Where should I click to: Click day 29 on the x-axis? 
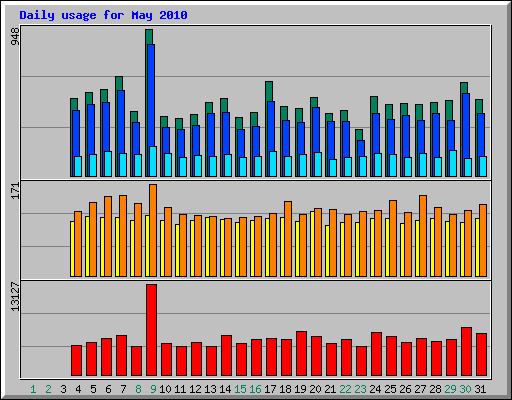pyautogui.click(x=450, y=389)
